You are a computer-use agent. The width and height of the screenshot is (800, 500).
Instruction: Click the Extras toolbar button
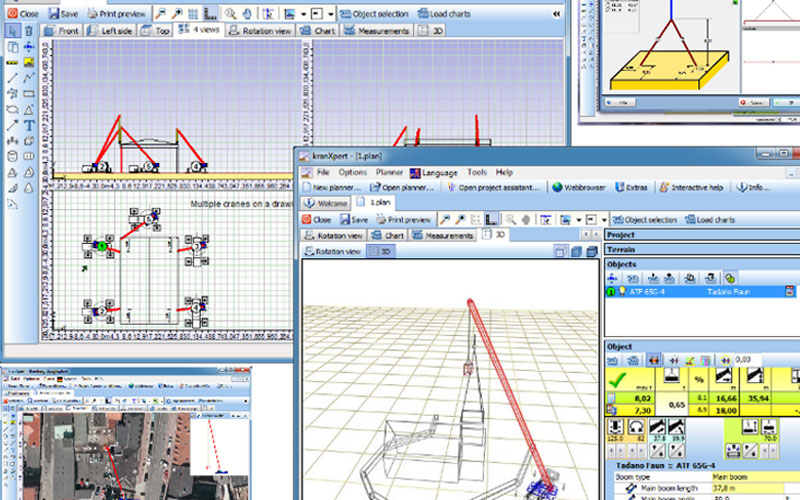(631, 187)
